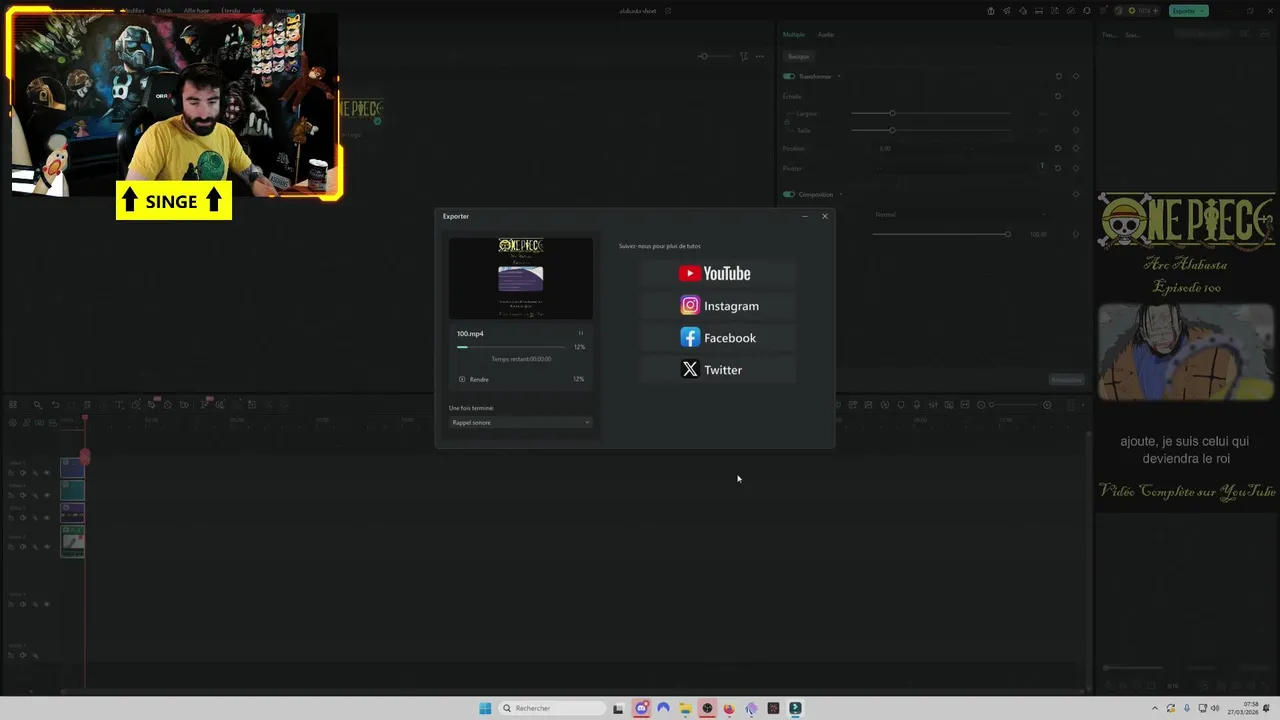This screenshot has height=720, width=1280.
Task: Click 100.mp4 file name text
Action: point(470,334)
